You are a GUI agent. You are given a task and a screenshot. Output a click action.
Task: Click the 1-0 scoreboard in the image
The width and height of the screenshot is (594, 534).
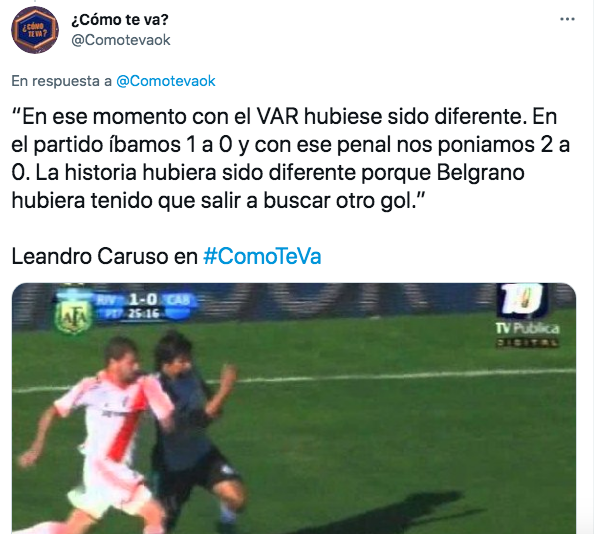click(x=143, y=300)
